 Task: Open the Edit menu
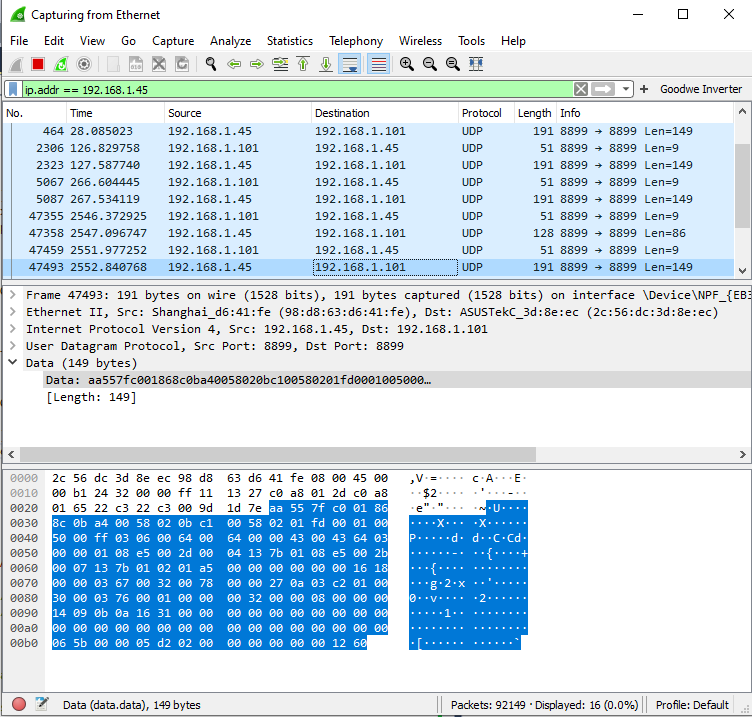tap(54, 41)
